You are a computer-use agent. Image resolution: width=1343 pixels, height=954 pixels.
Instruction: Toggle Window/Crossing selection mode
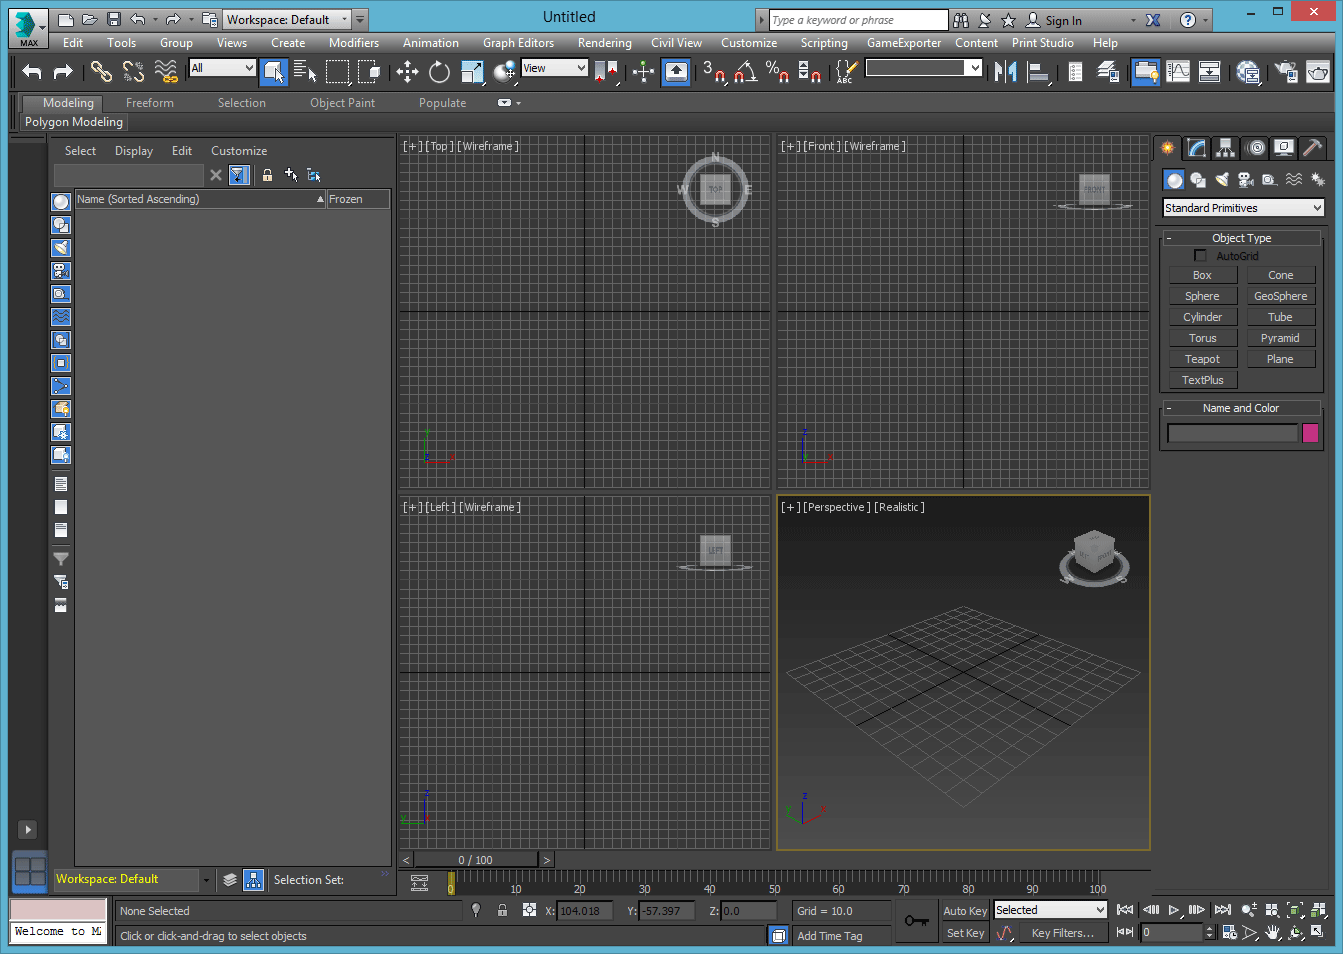click(x=370, y=71)
